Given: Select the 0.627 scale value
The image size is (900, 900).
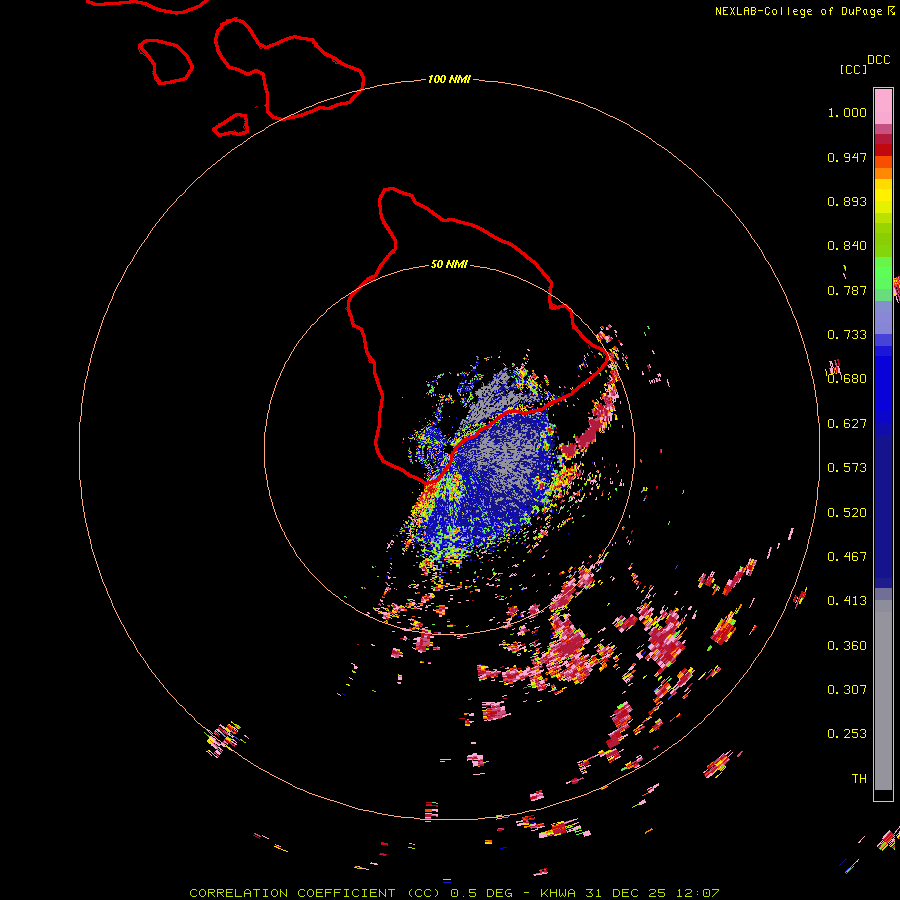Looking at the screenshot, I should coord(847,424).
